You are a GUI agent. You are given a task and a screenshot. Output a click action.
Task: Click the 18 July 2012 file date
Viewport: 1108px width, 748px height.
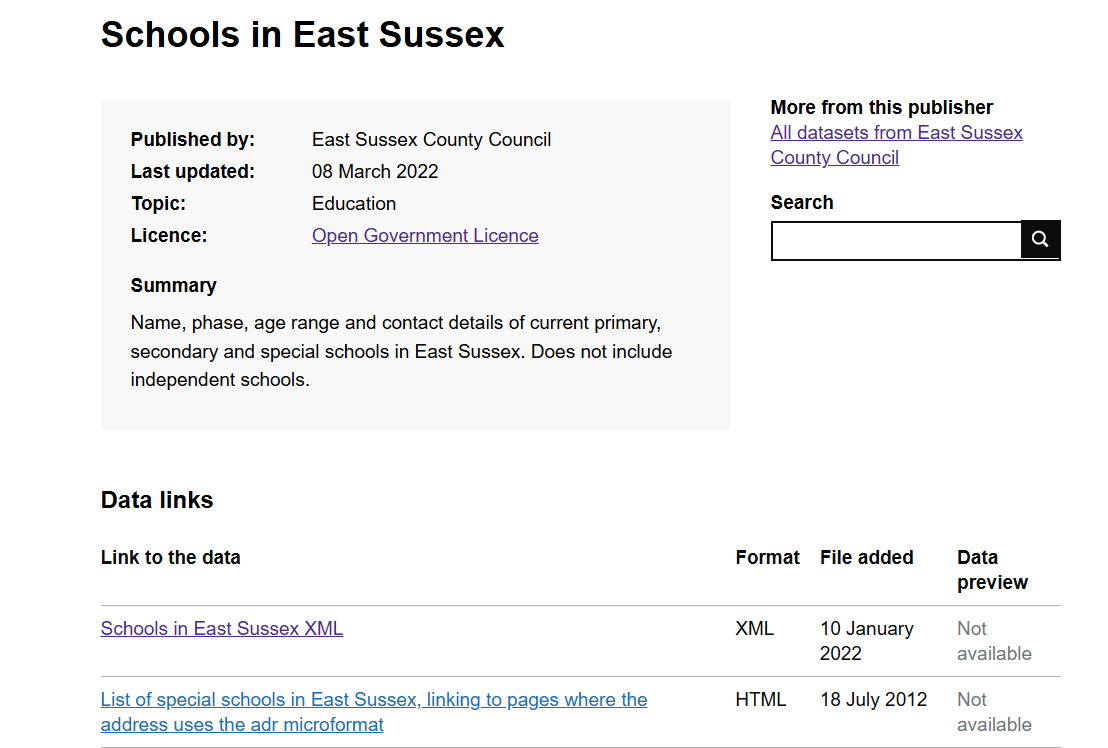click(x=873, y=700)
